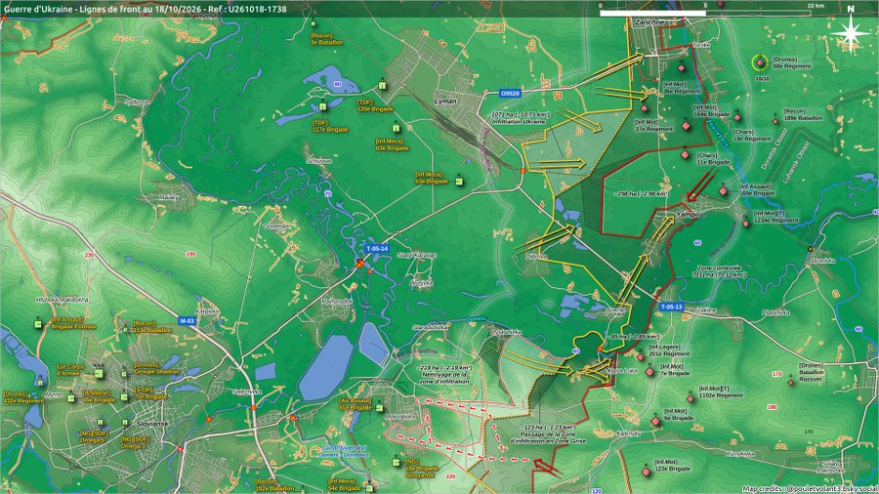Viewport: 879px width, 494px height.
Task: Click the Groupe Shadow drones label
Action: [156, 368]
